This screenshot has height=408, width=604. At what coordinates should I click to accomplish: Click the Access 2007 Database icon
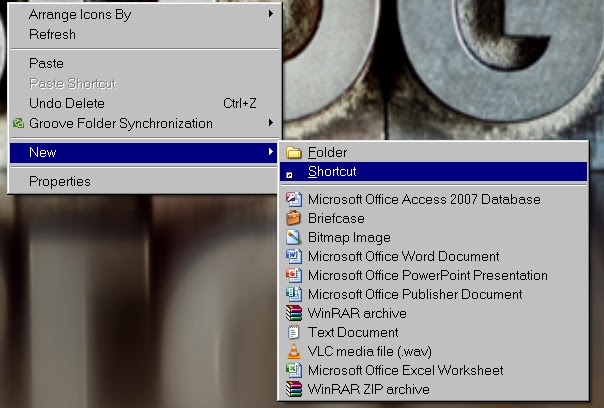294,199
